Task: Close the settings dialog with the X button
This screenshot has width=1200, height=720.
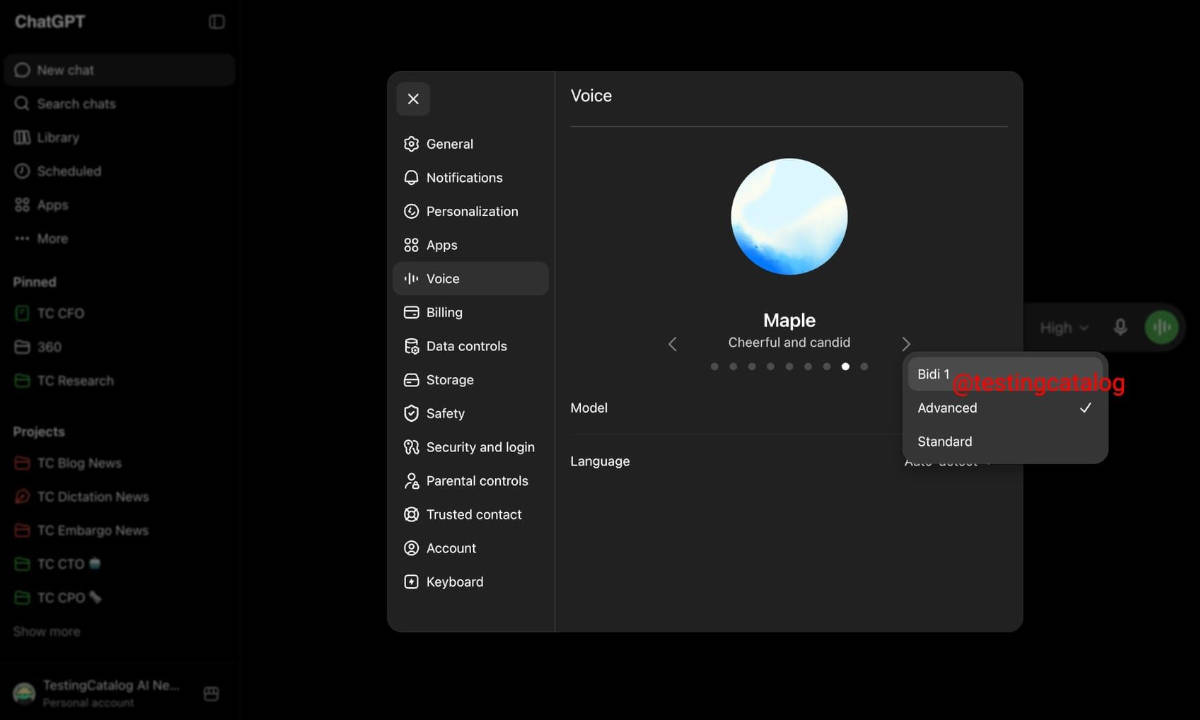Action: 413,99
